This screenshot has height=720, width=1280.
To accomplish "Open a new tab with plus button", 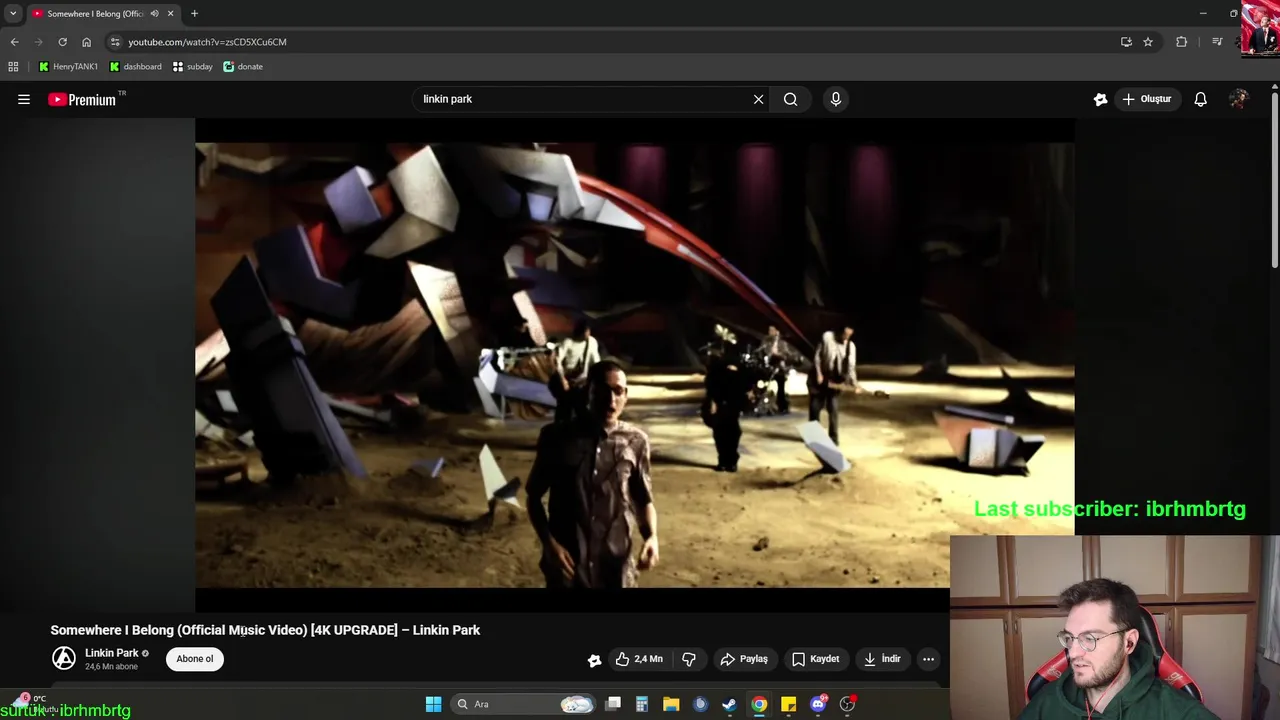I will click(x=194, y=14).
